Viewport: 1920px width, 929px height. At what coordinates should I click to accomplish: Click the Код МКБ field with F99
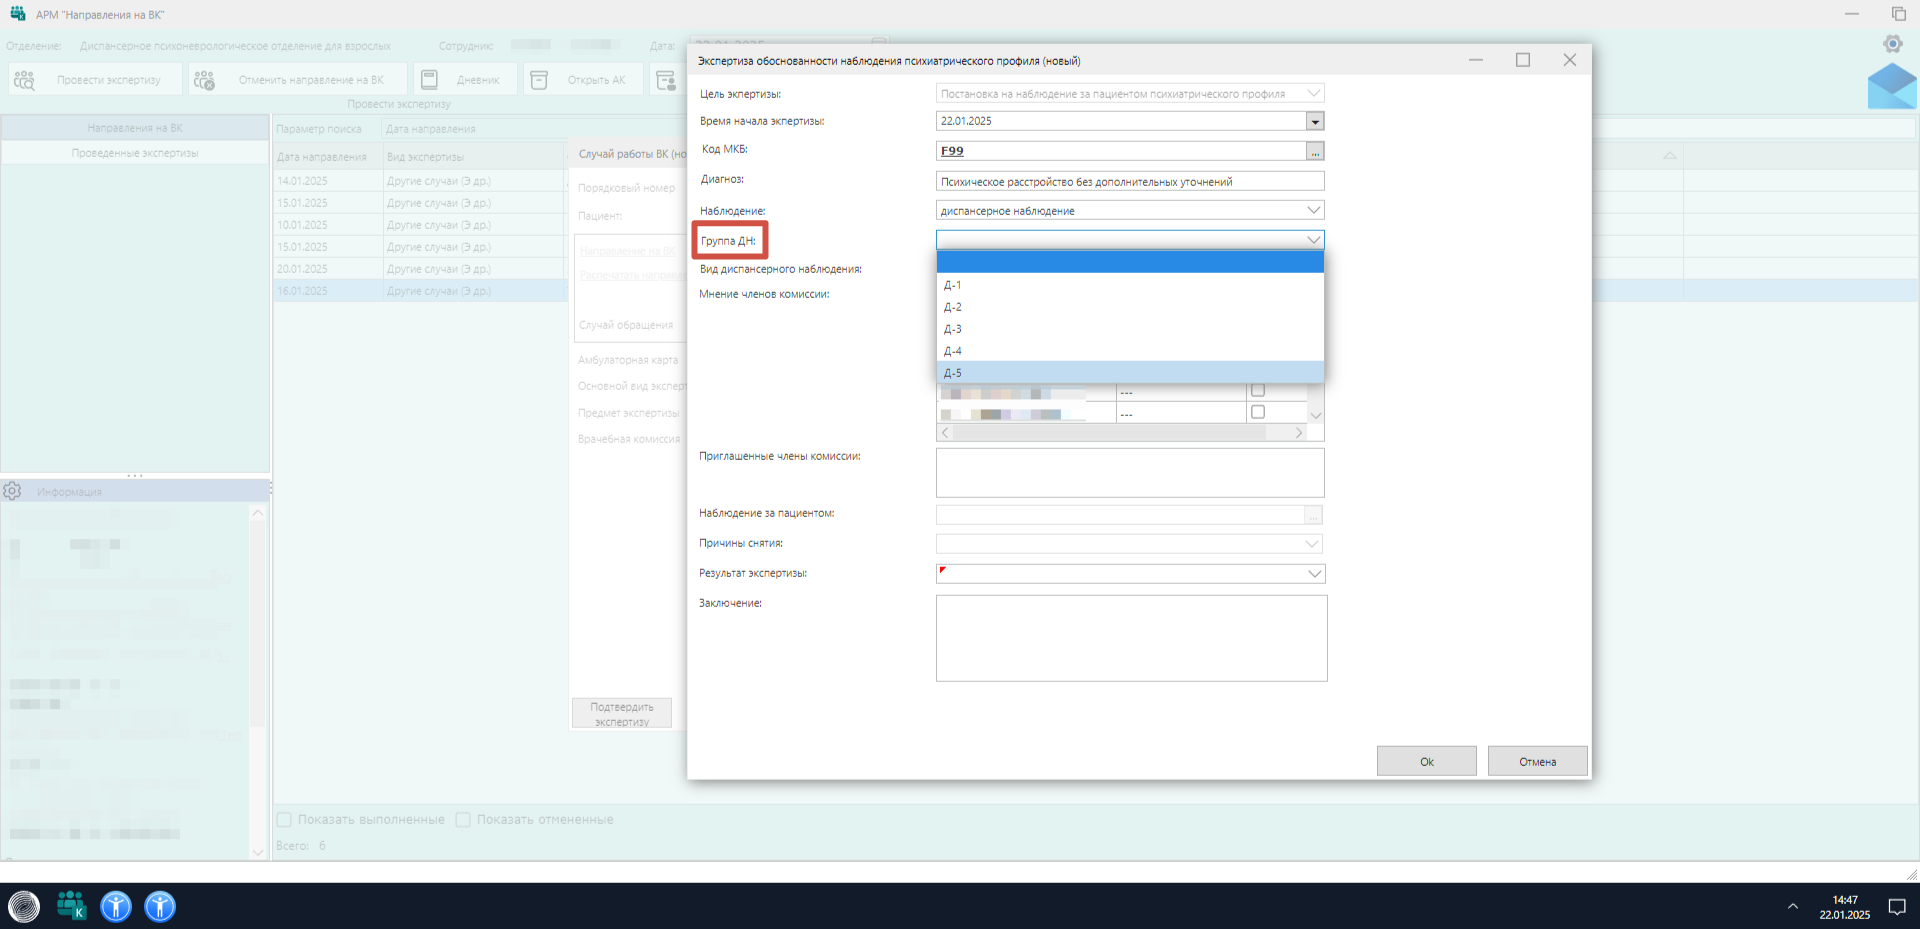coord(1121,151)
